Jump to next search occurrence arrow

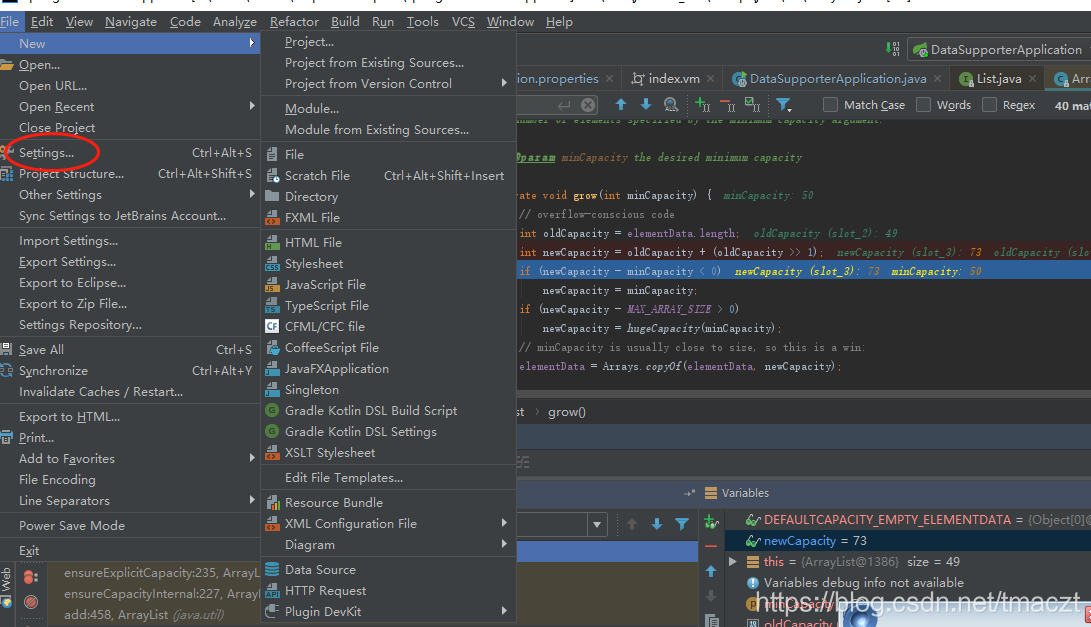(646, 104)
